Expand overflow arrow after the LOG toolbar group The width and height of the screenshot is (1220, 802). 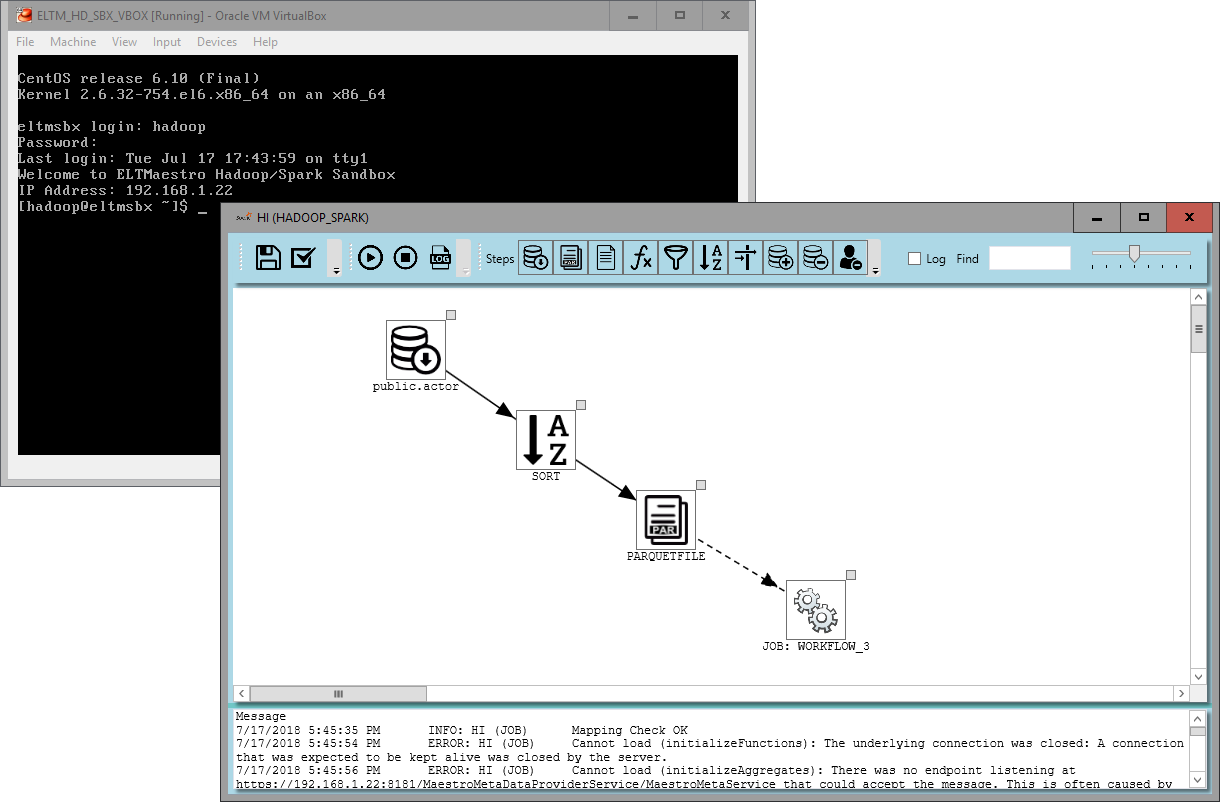coord(464,258)
